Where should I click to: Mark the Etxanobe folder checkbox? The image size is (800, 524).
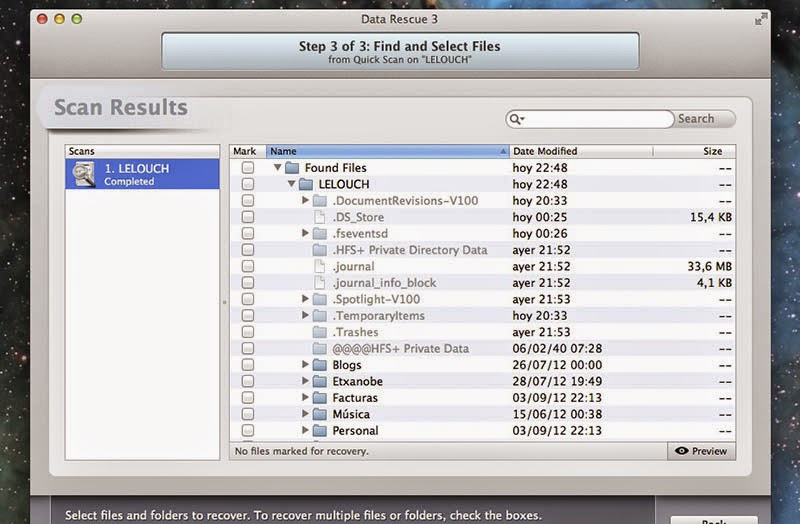pyautogui.click(x=247, y=381)
